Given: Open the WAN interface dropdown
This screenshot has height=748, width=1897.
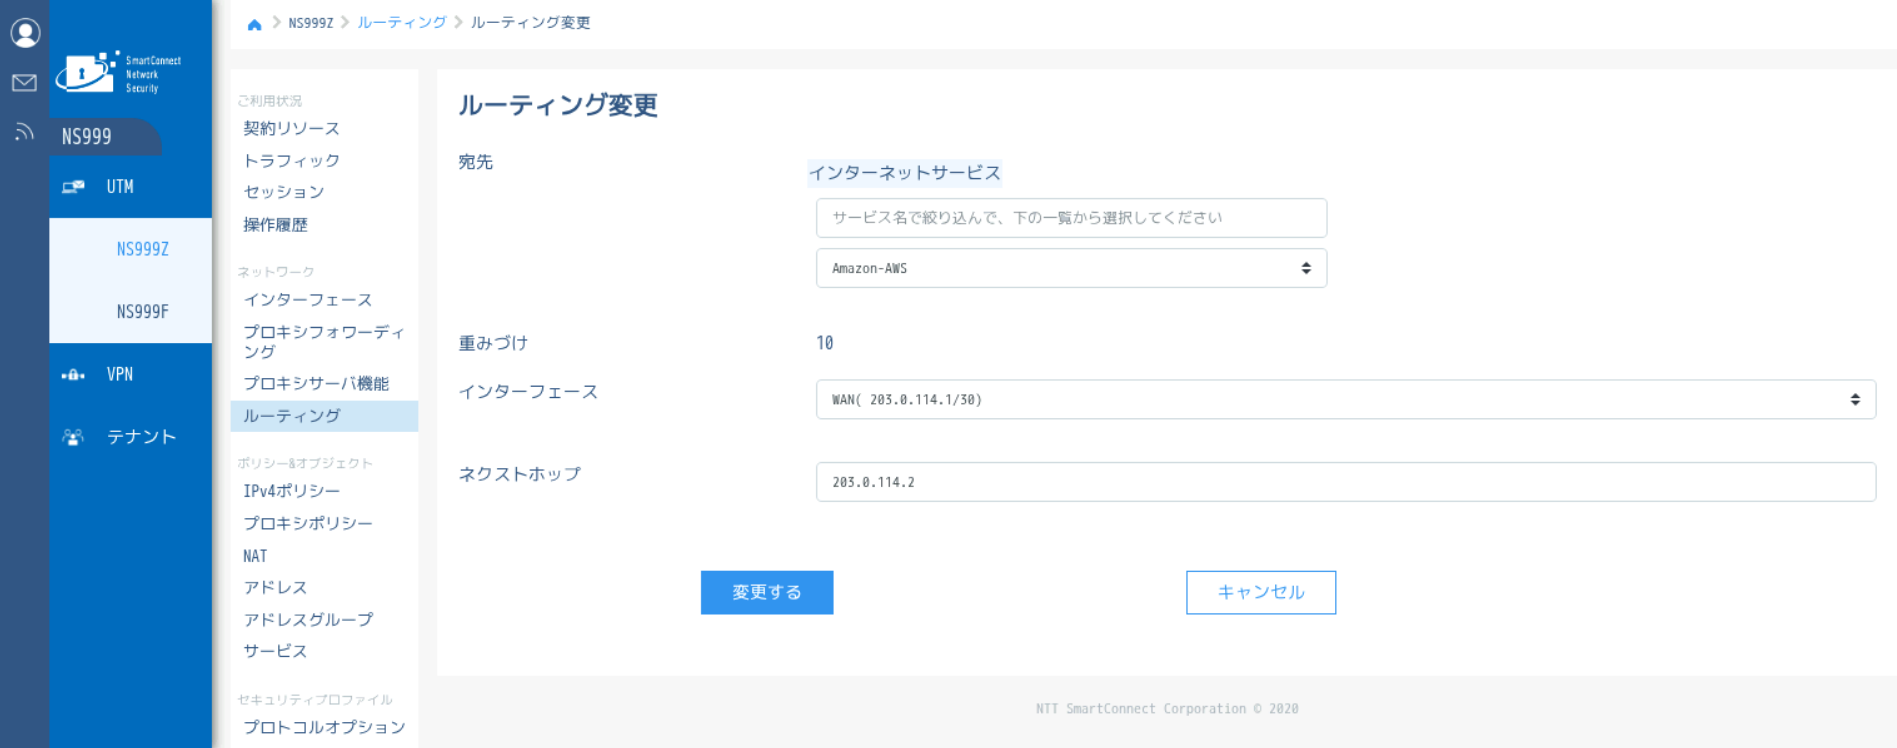Looking at the screenshot, I should tap(1345, 399).
